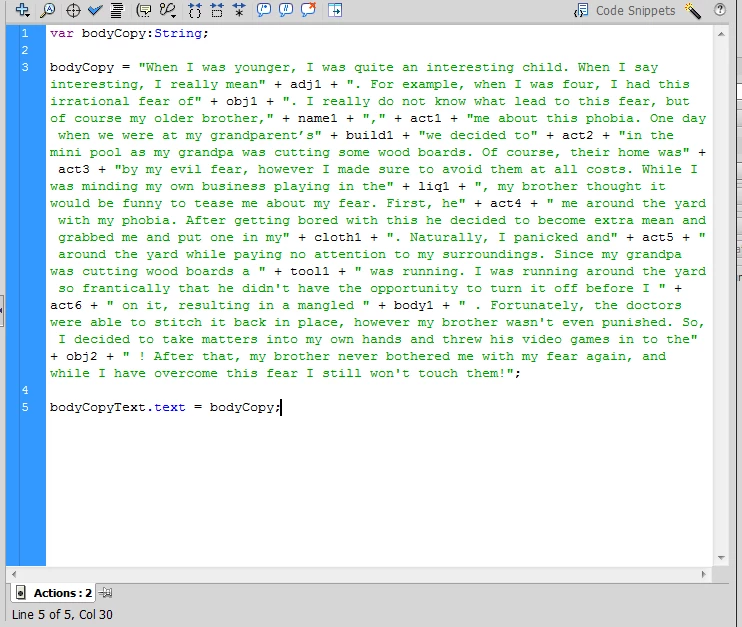Click 'Line 5 of 5, Col 30' status text
The image size is (742, 627).
pos(62,614)
